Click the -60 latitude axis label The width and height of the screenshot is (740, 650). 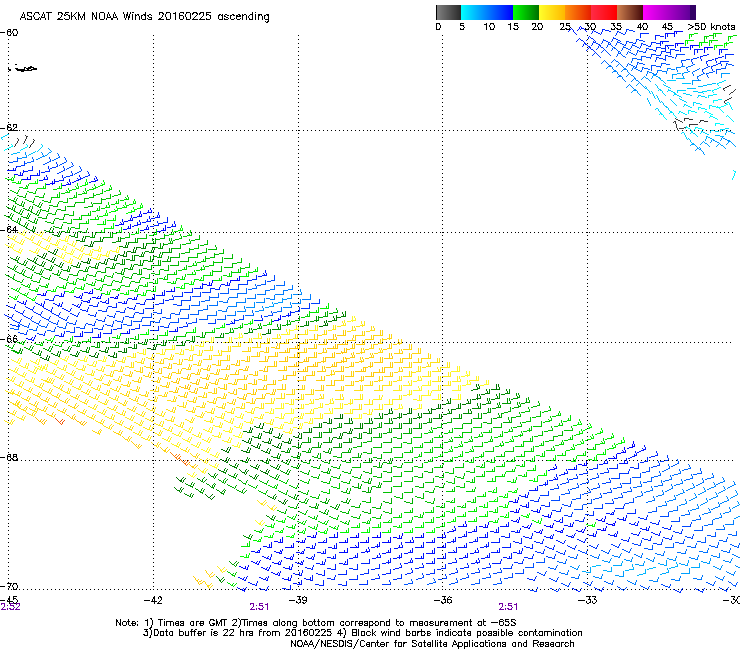9,33
